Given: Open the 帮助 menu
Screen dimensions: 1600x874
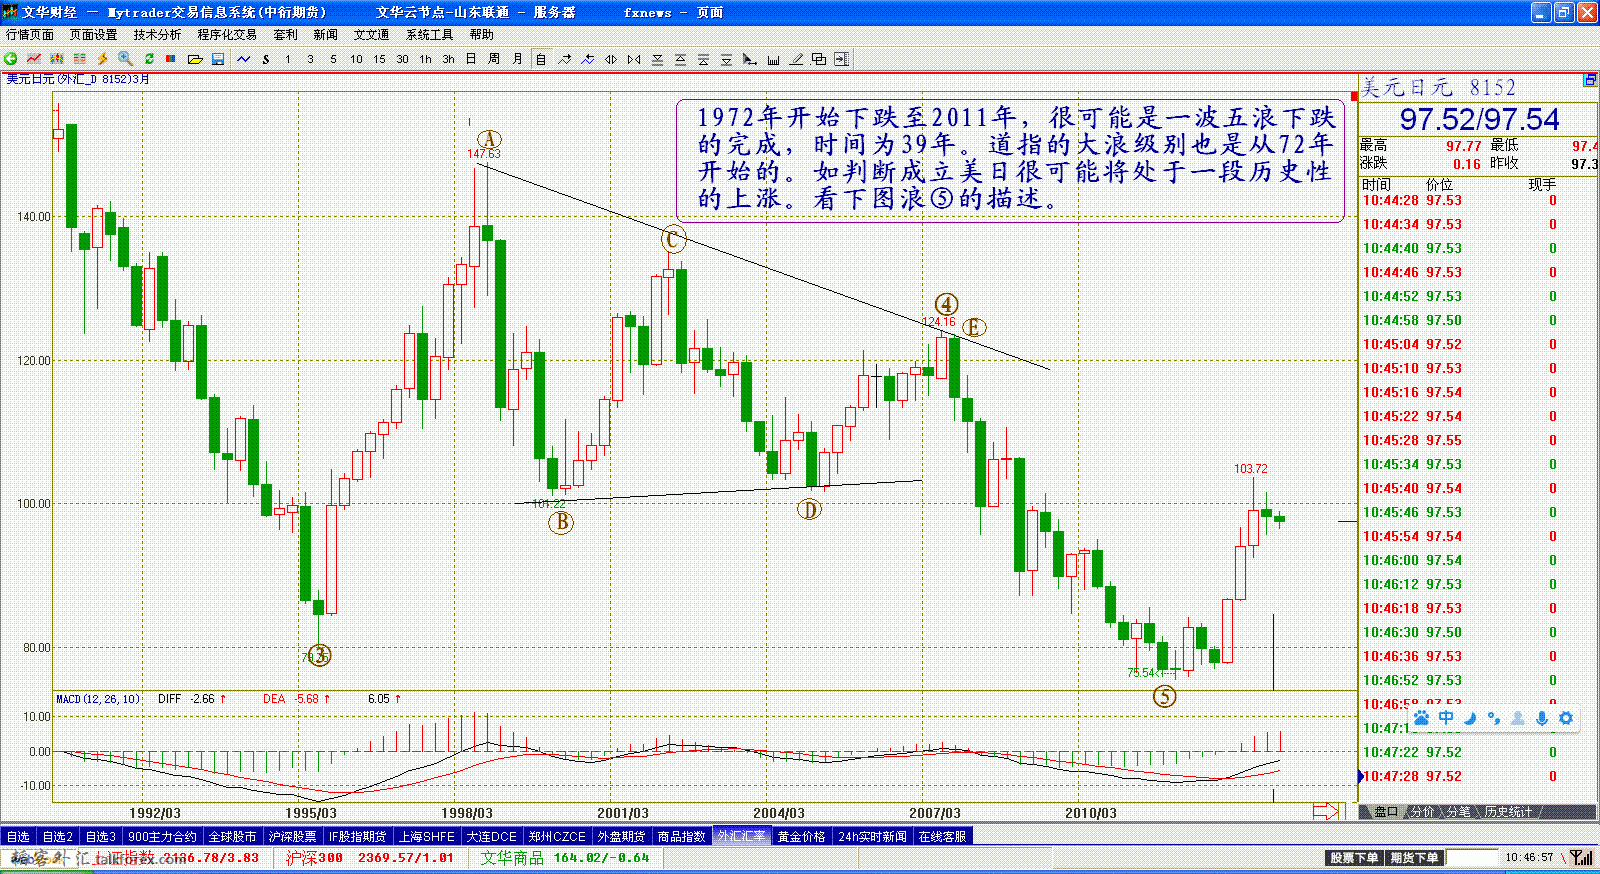Looking at the screenshot, I should (482, 34).
